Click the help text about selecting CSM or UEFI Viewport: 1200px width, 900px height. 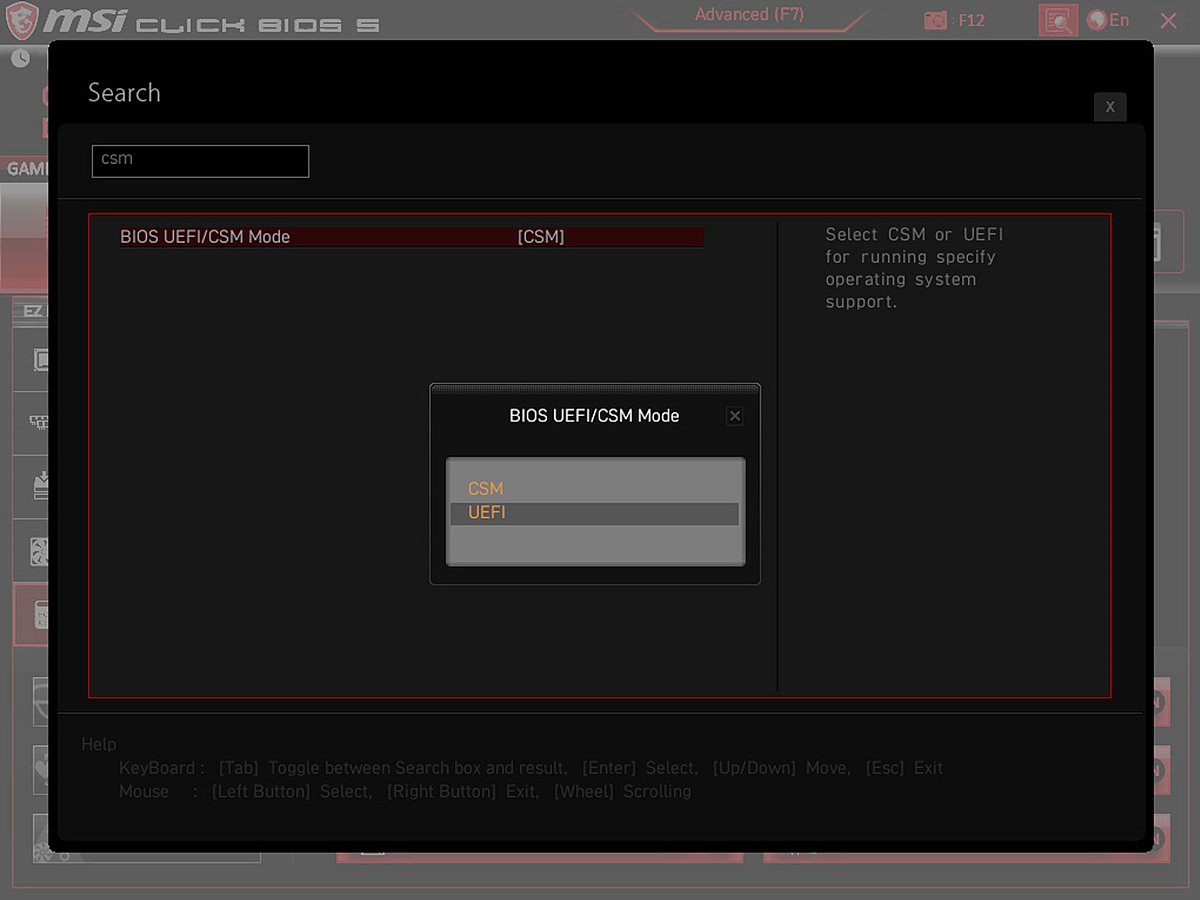[914, 268]
